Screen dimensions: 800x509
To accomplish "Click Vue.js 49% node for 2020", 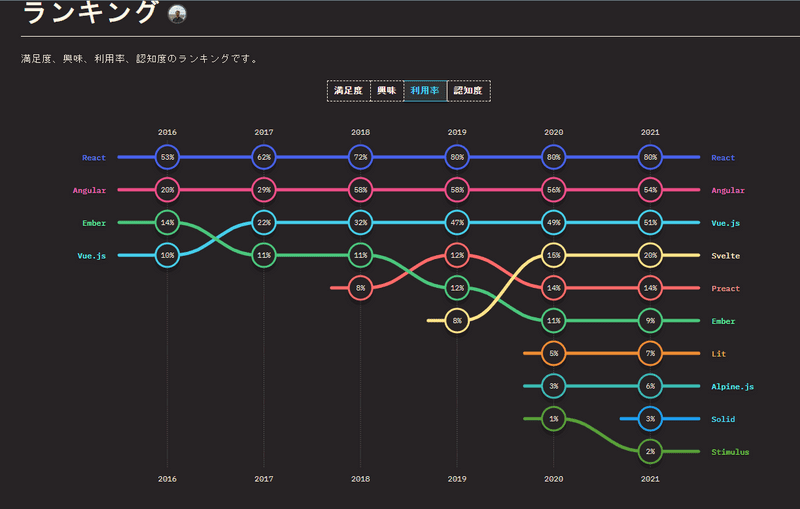I will click(554, 222).
